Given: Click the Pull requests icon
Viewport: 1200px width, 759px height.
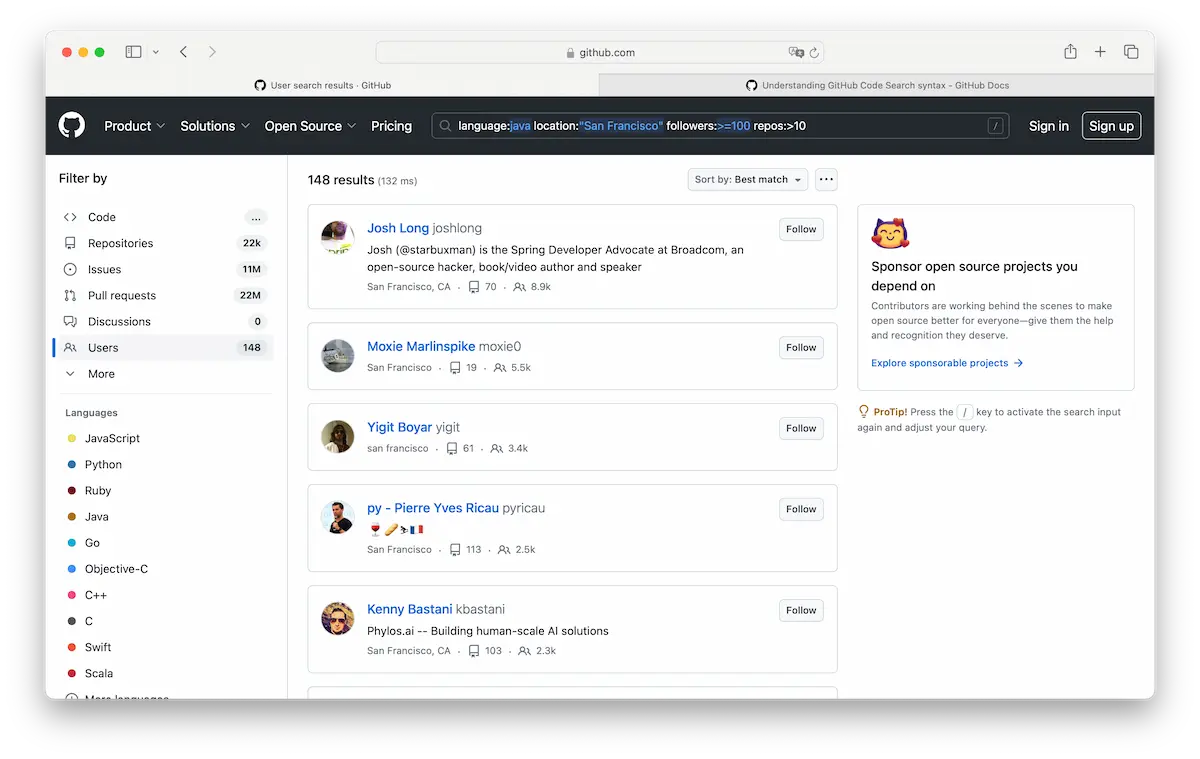Looking at the screenshot, I should (68, 295).
